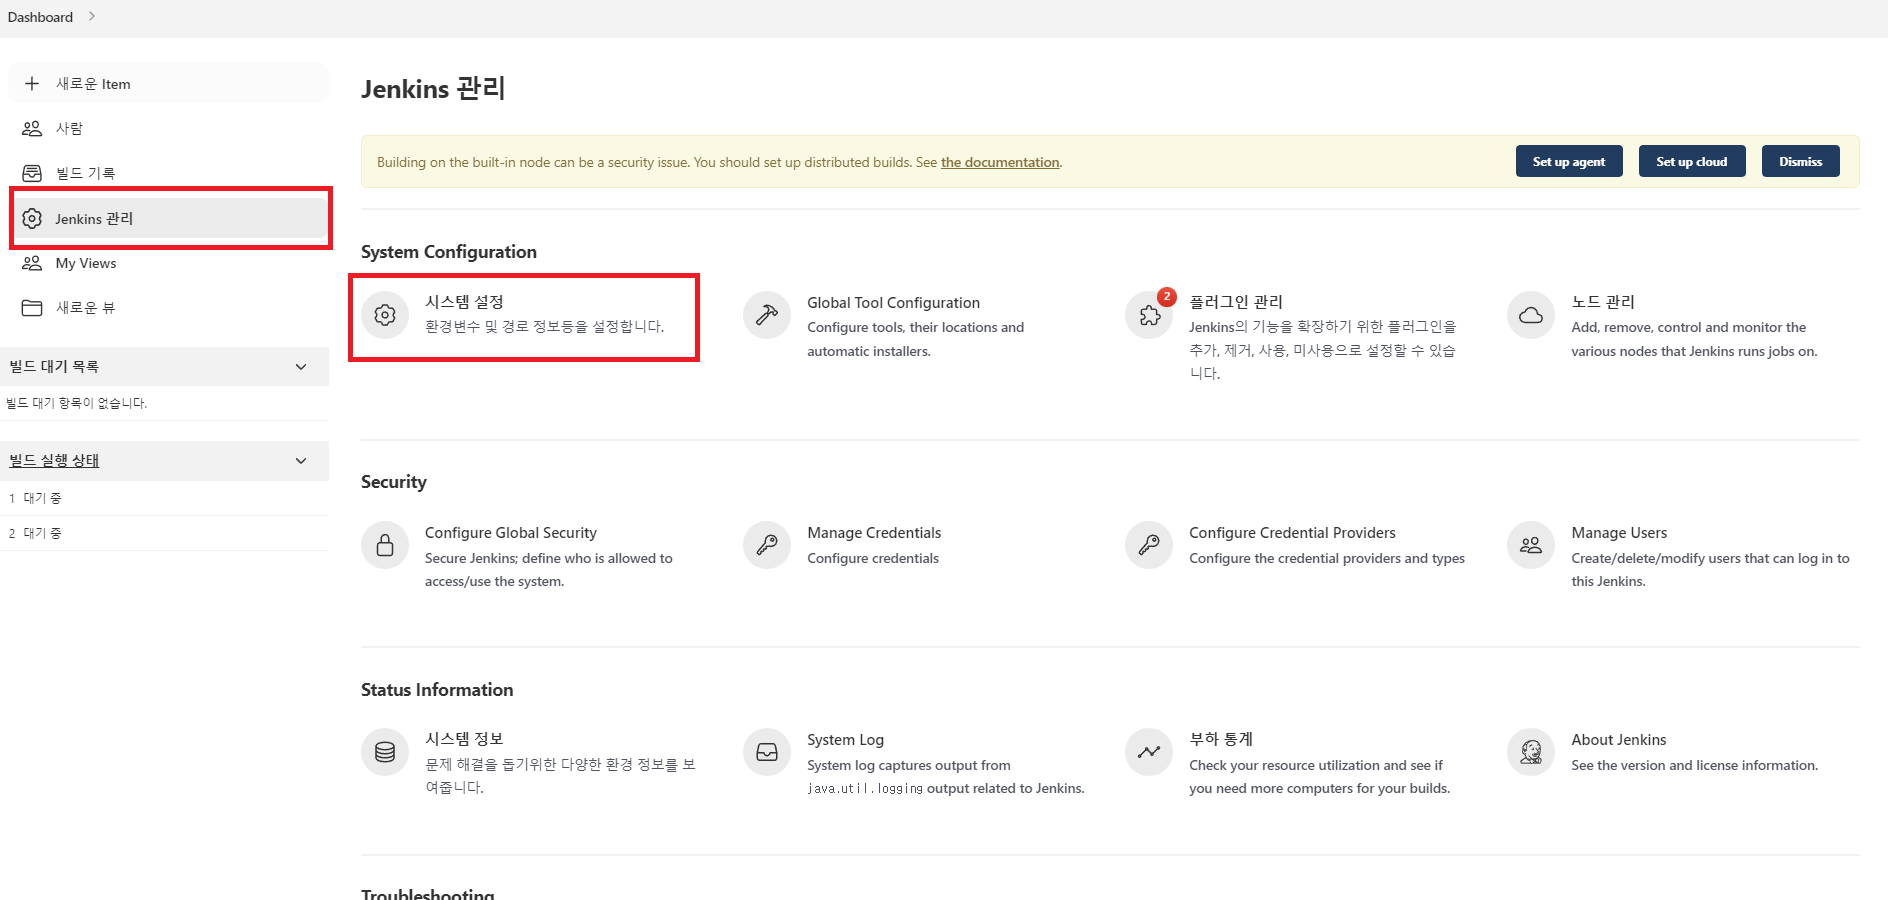This screenshot has height=900, width=1888.
Task: Click the About Jenkins butler icon
Action: coord(1531,752)
